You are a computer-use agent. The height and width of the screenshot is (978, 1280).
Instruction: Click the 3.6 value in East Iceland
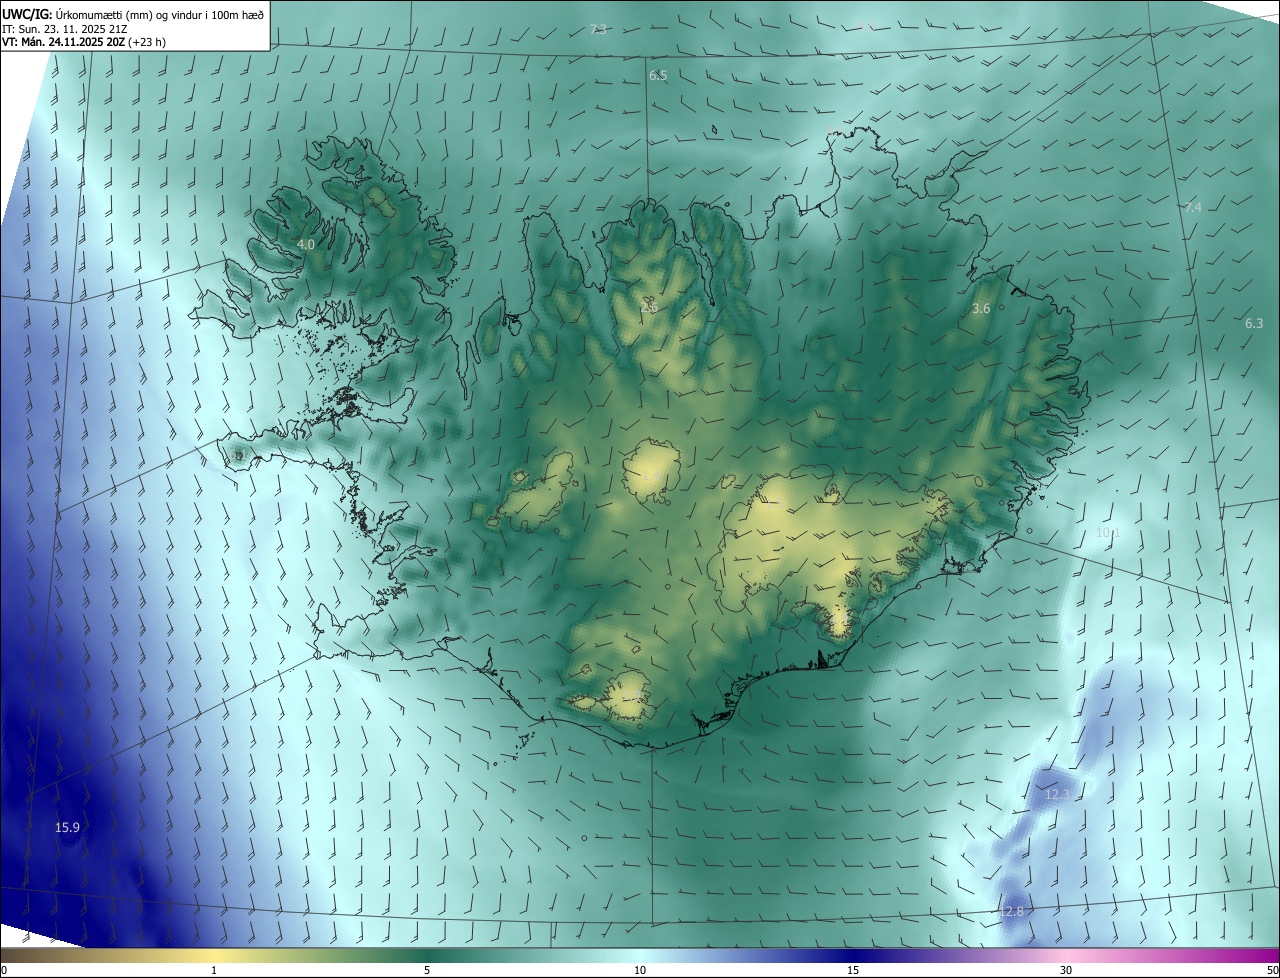tap(981, 309)
